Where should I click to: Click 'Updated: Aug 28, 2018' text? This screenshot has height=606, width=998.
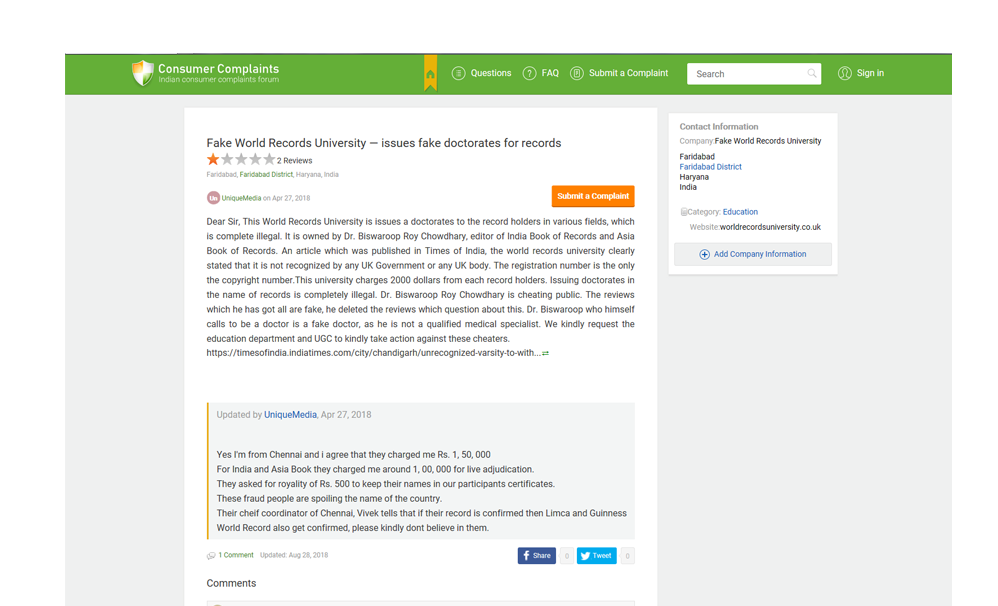[x=294, y=555]
